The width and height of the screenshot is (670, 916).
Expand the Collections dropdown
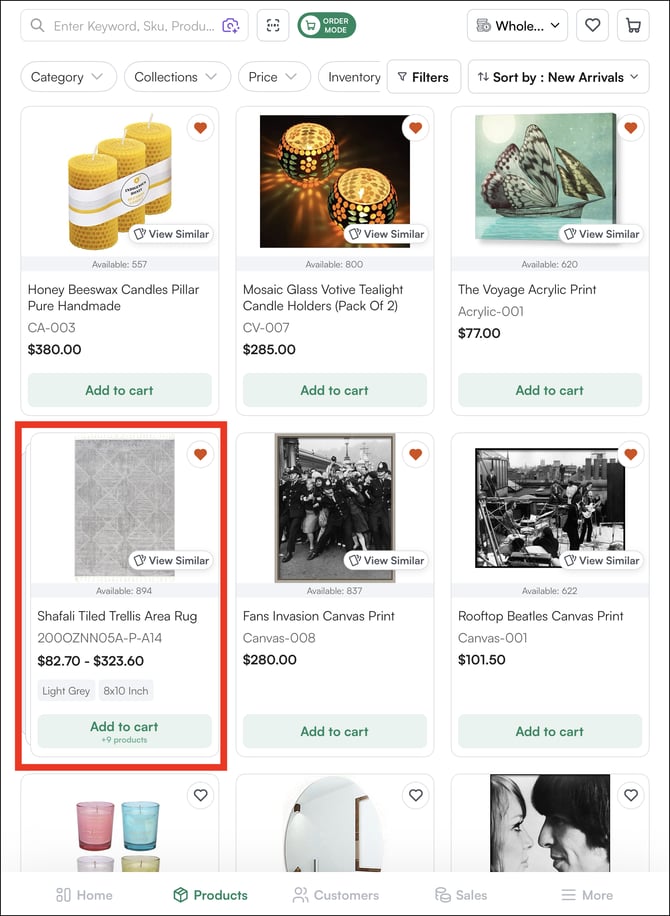coord(176,77)
